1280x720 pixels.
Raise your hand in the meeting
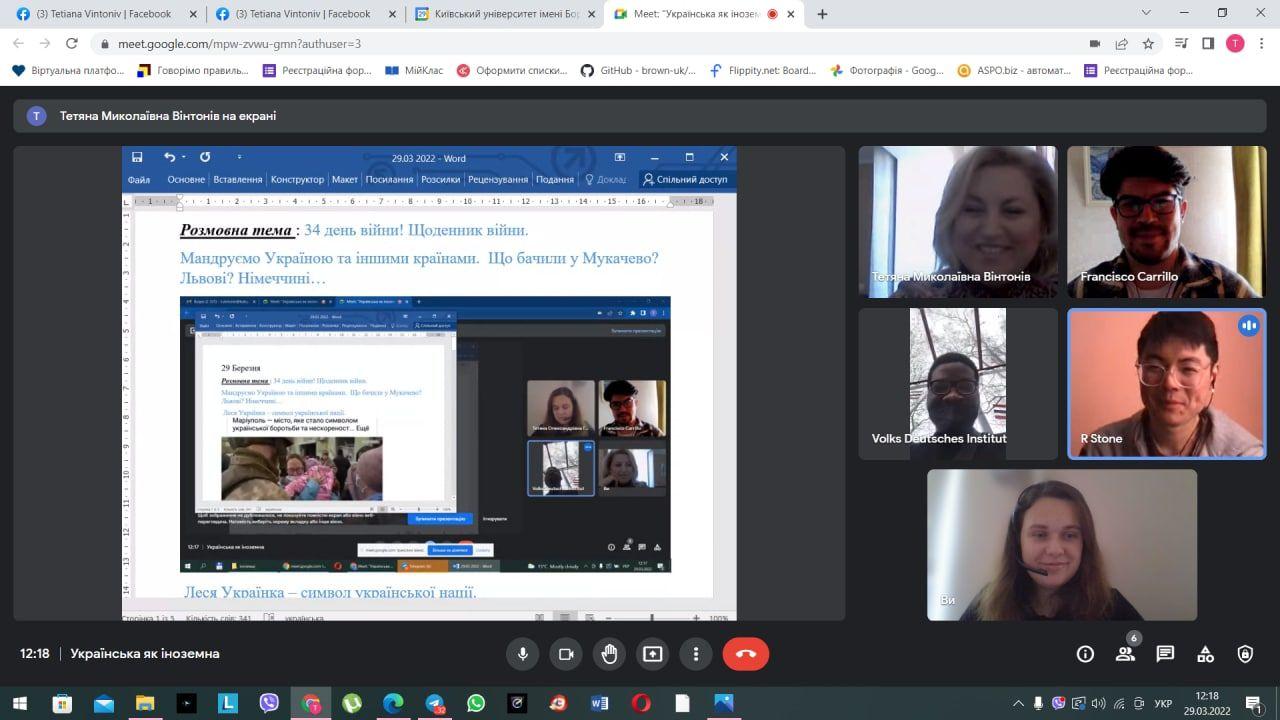click(x=609, y=654)
